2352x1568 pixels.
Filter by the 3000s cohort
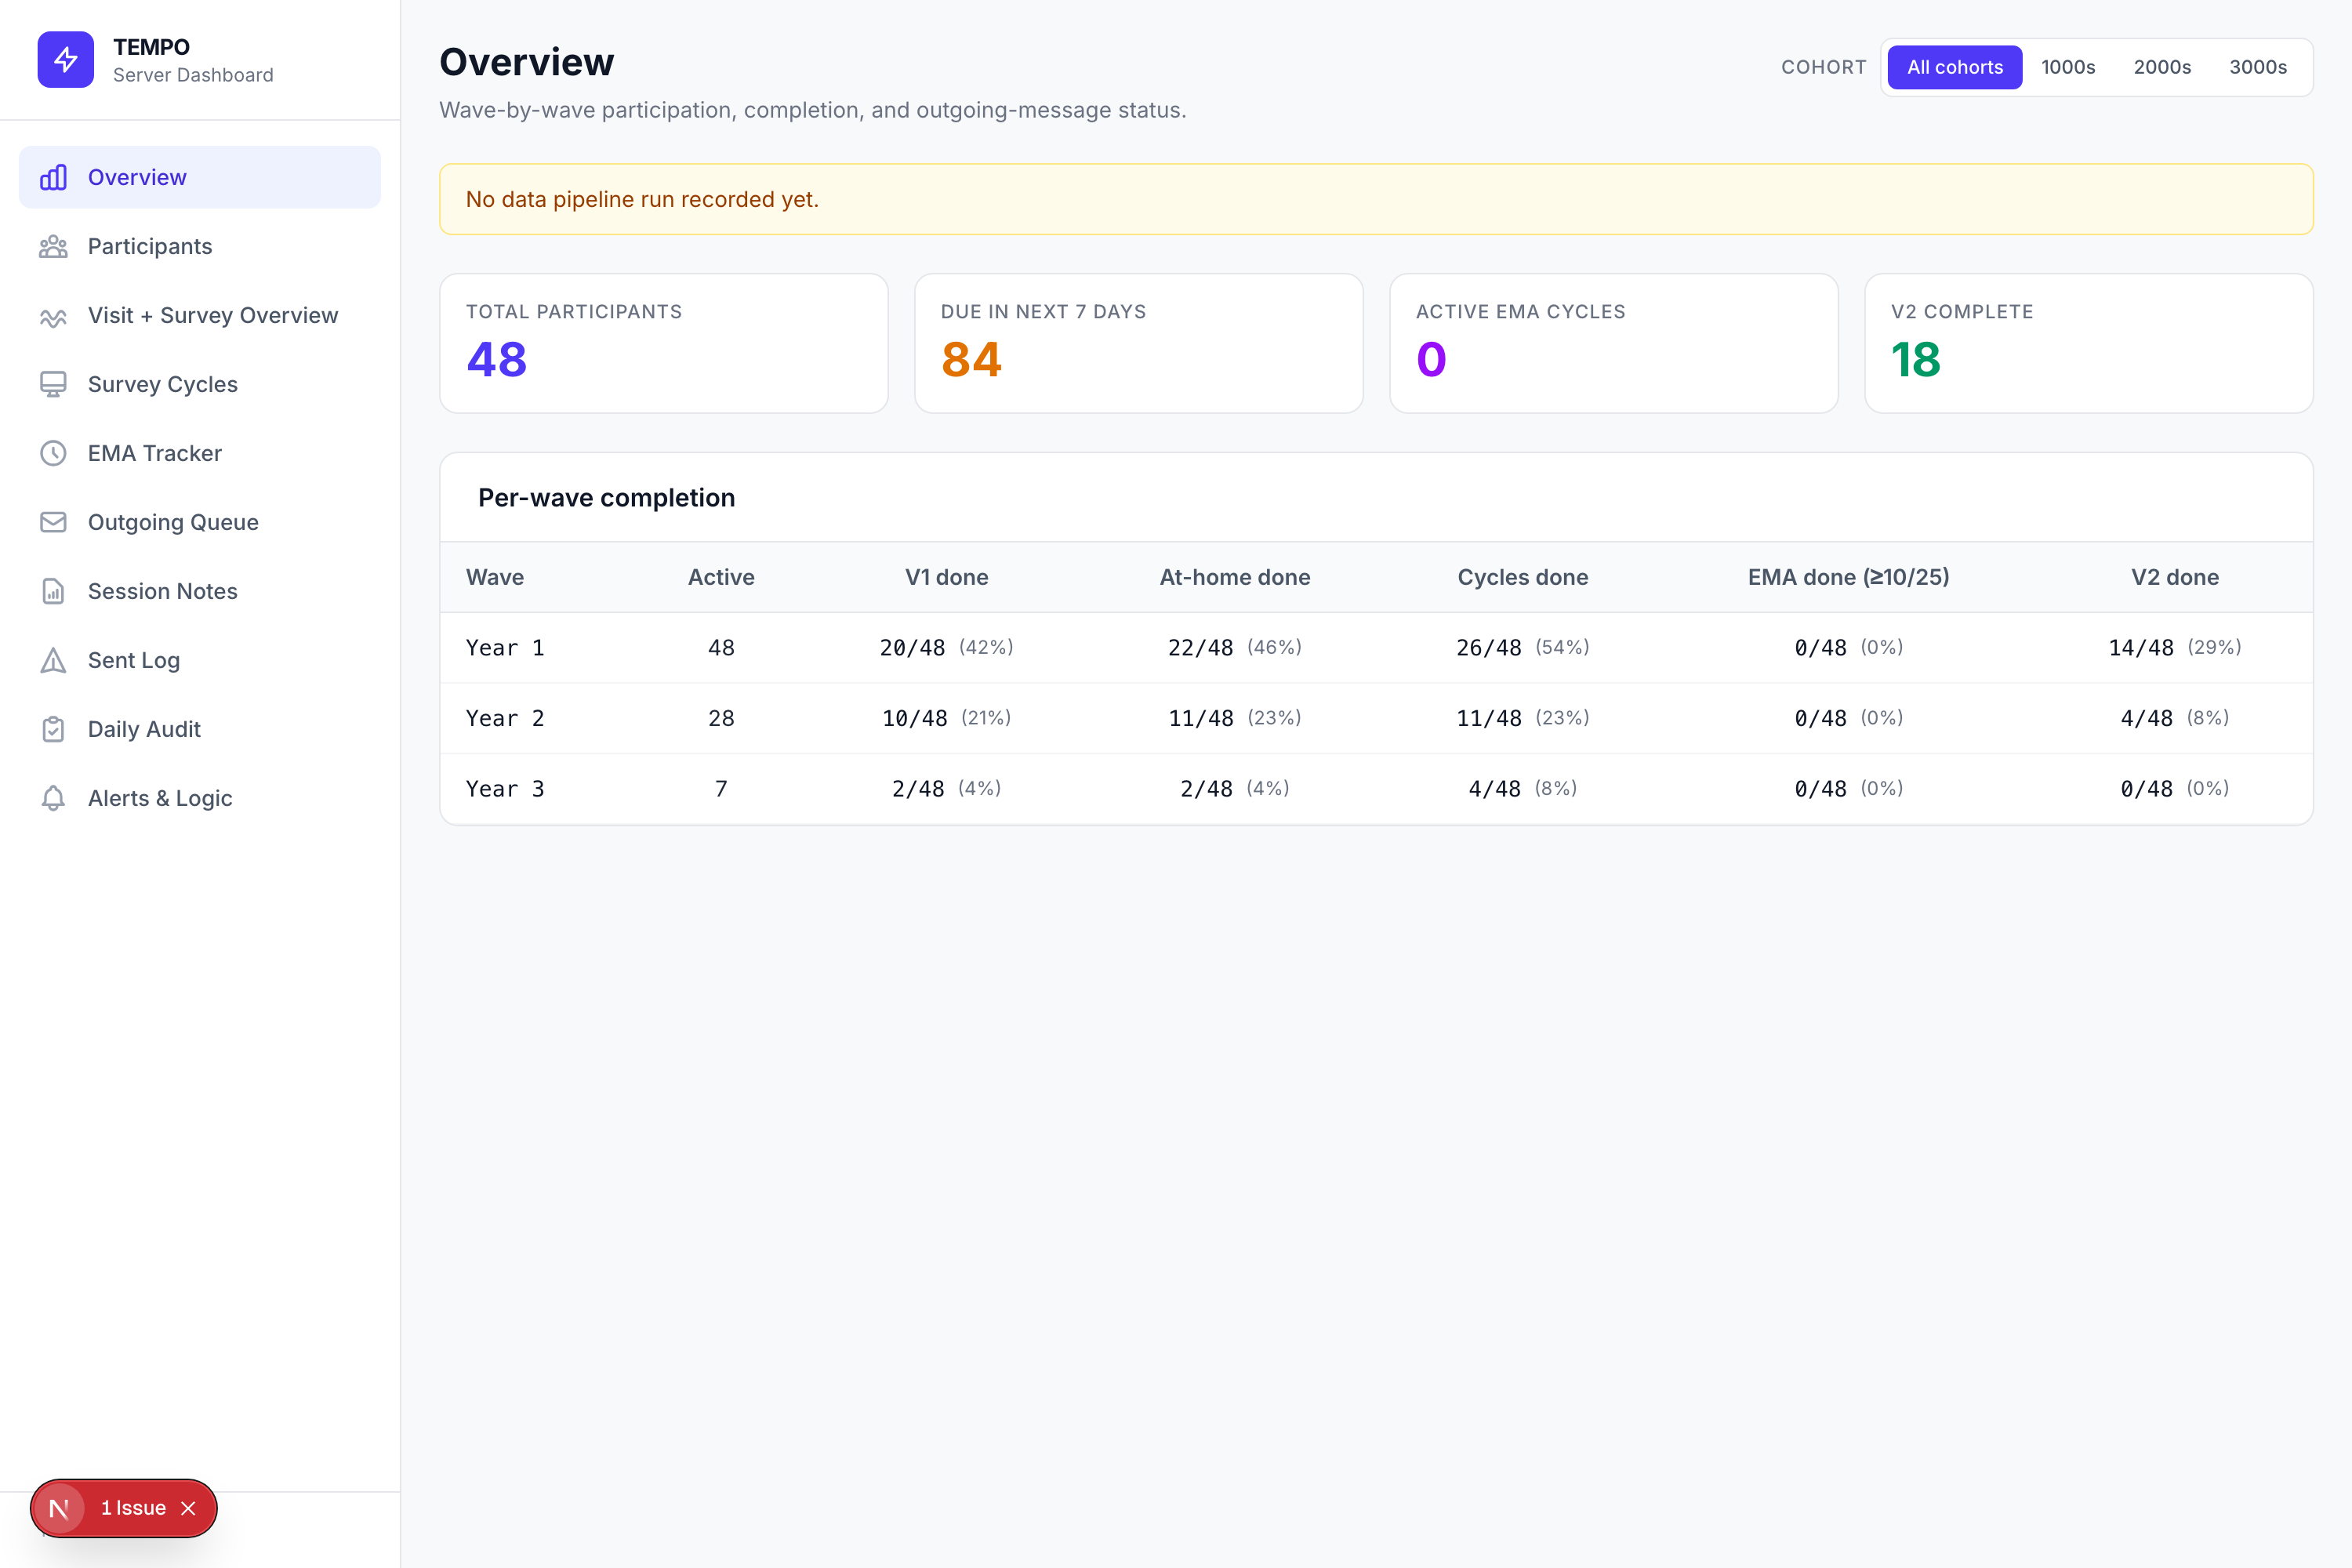coord(2258,67)
